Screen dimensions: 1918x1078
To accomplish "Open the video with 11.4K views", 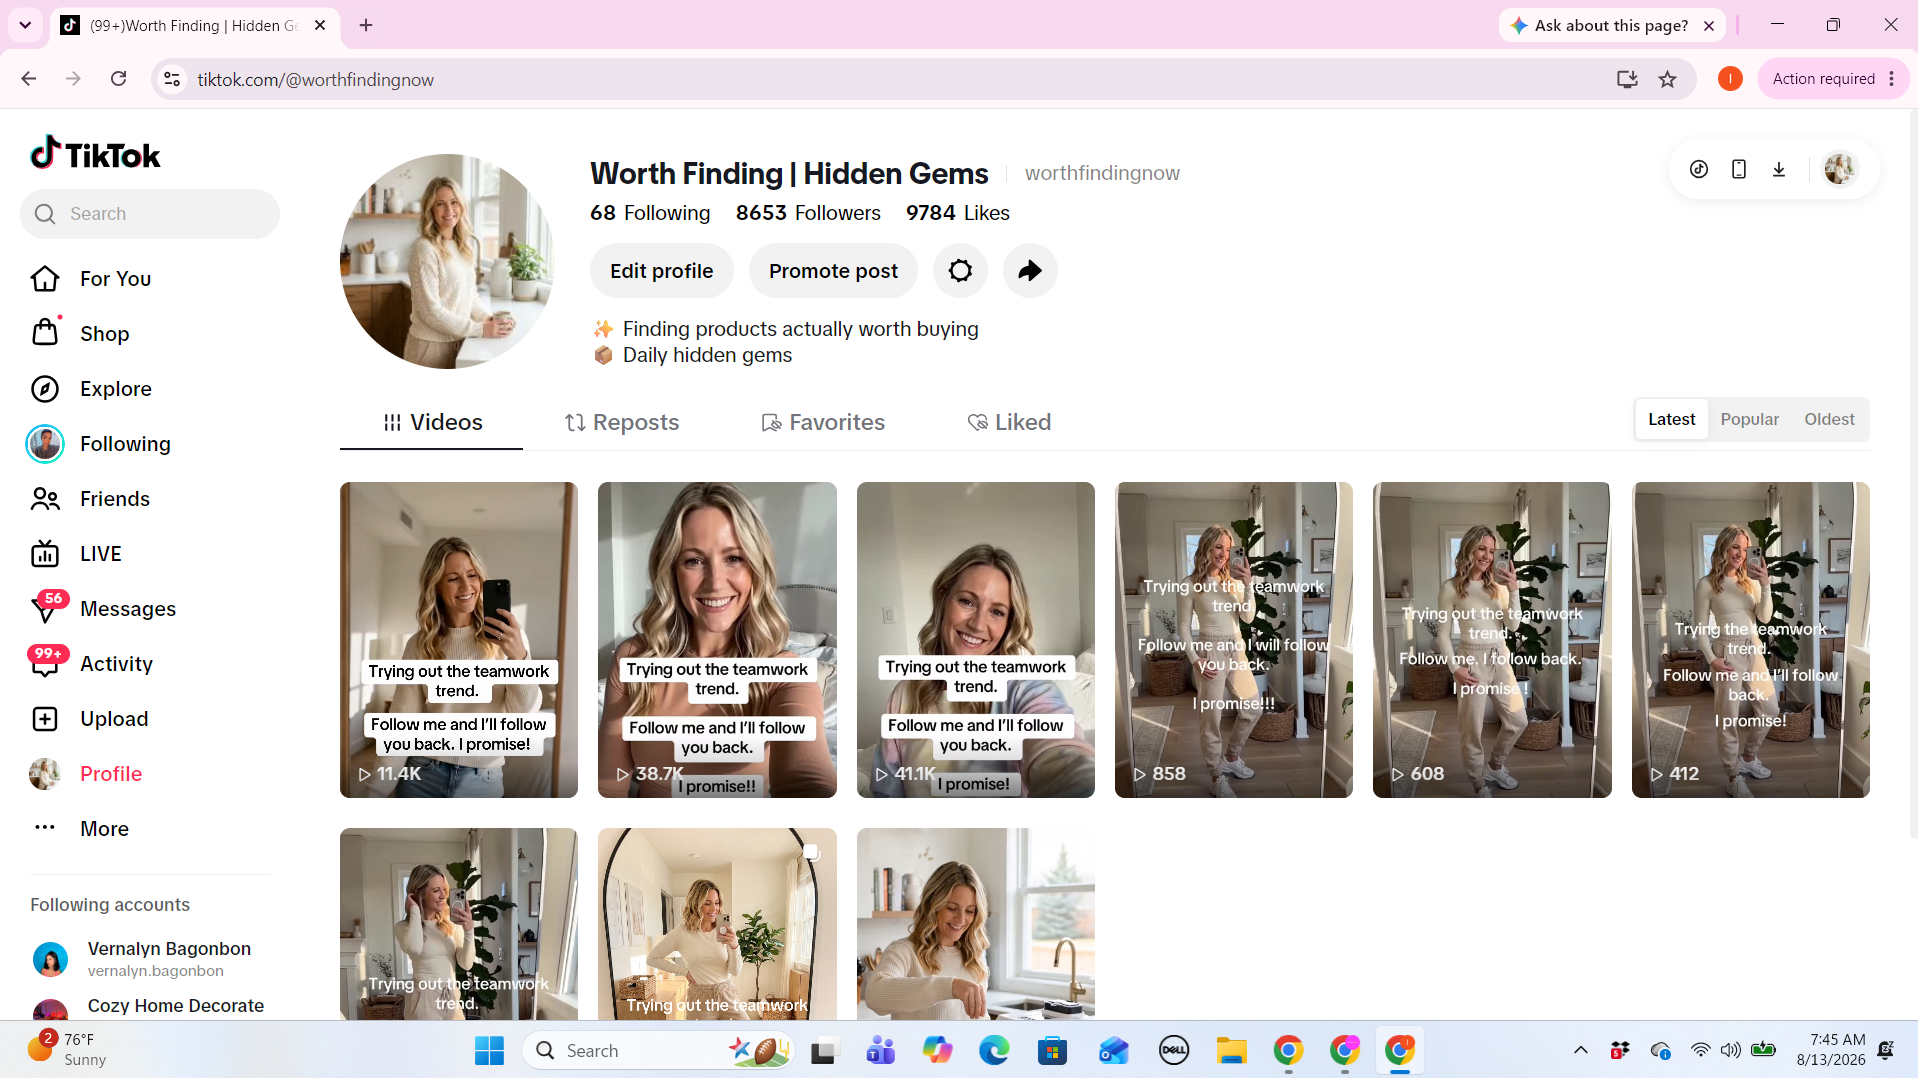I will pyautogui.click(x=459, y=640).
